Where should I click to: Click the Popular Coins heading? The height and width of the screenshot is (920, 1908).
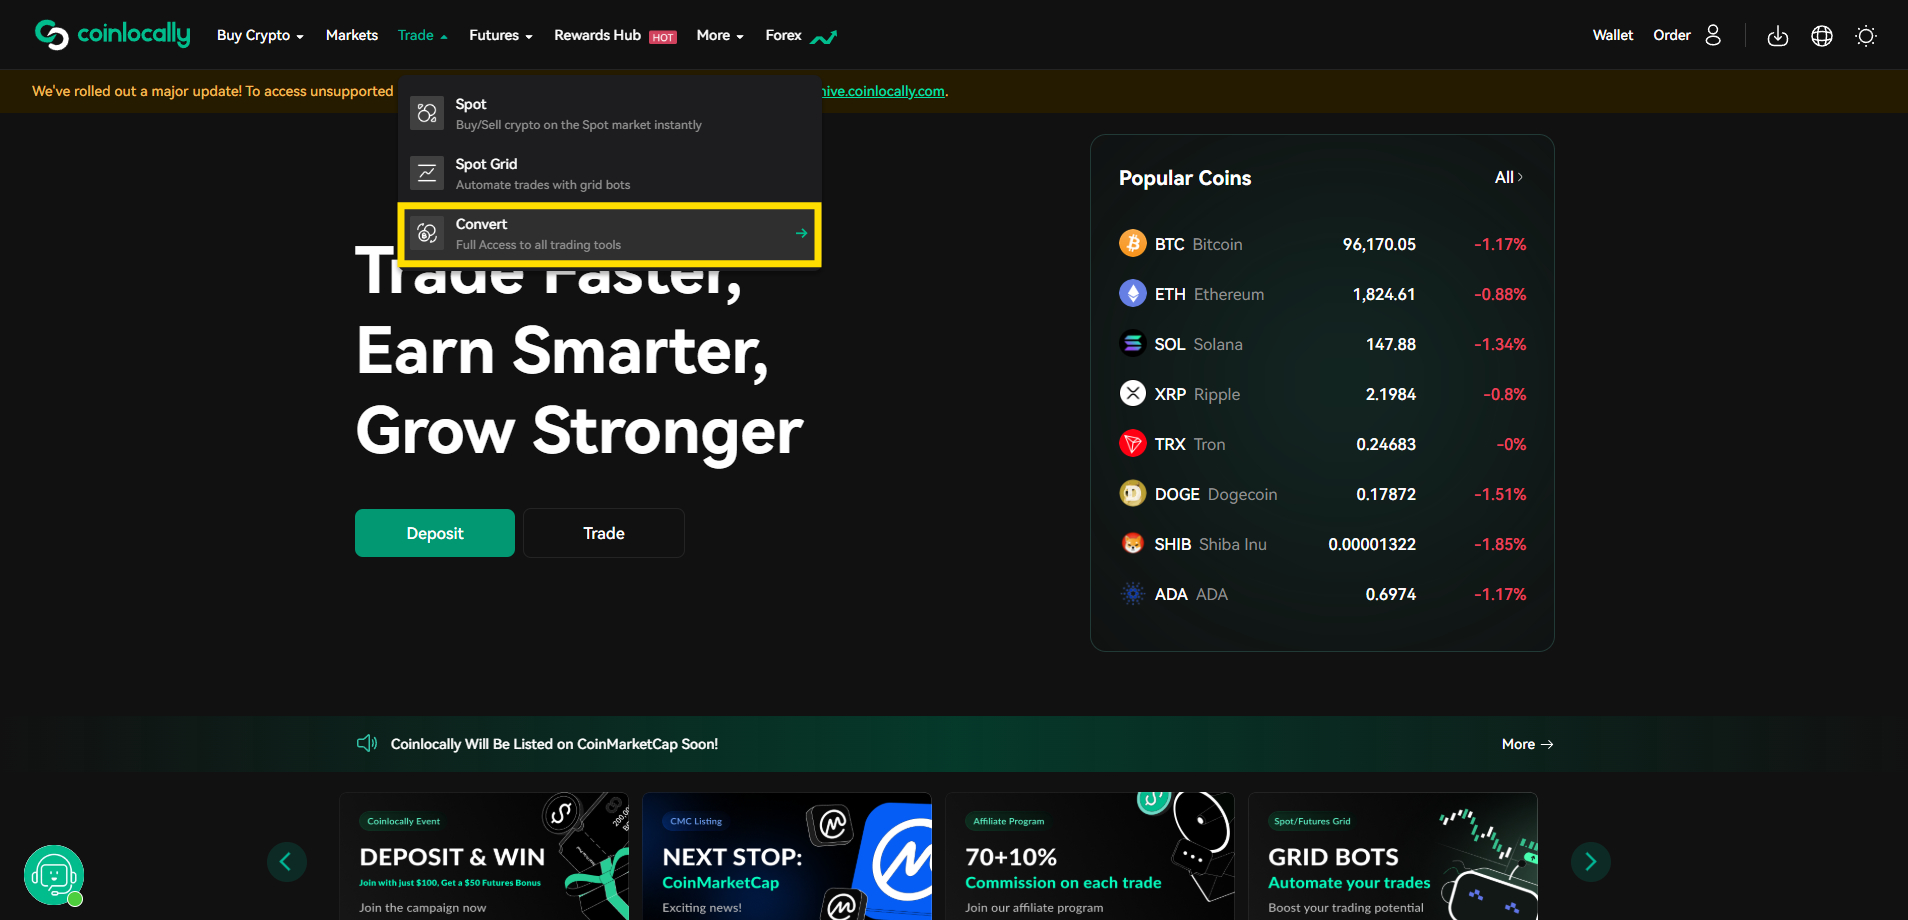[1185, 178]
